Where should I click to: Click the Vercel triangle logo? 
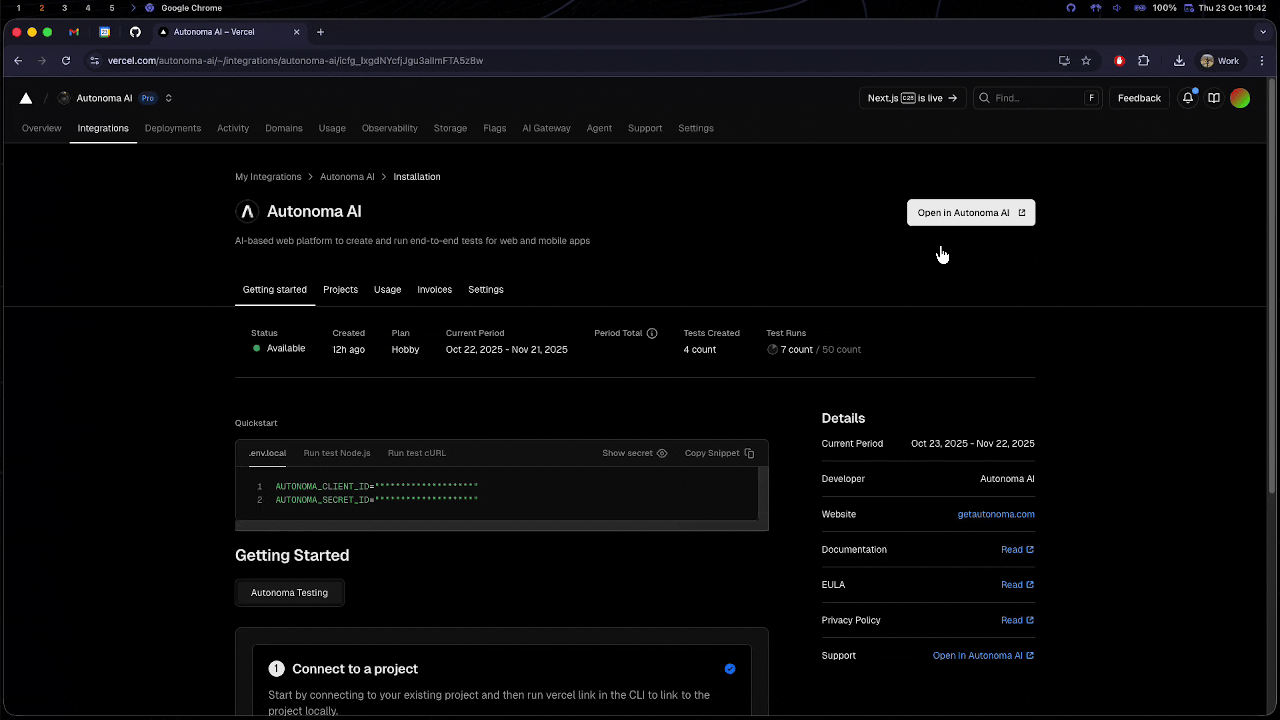click(26, 98)
